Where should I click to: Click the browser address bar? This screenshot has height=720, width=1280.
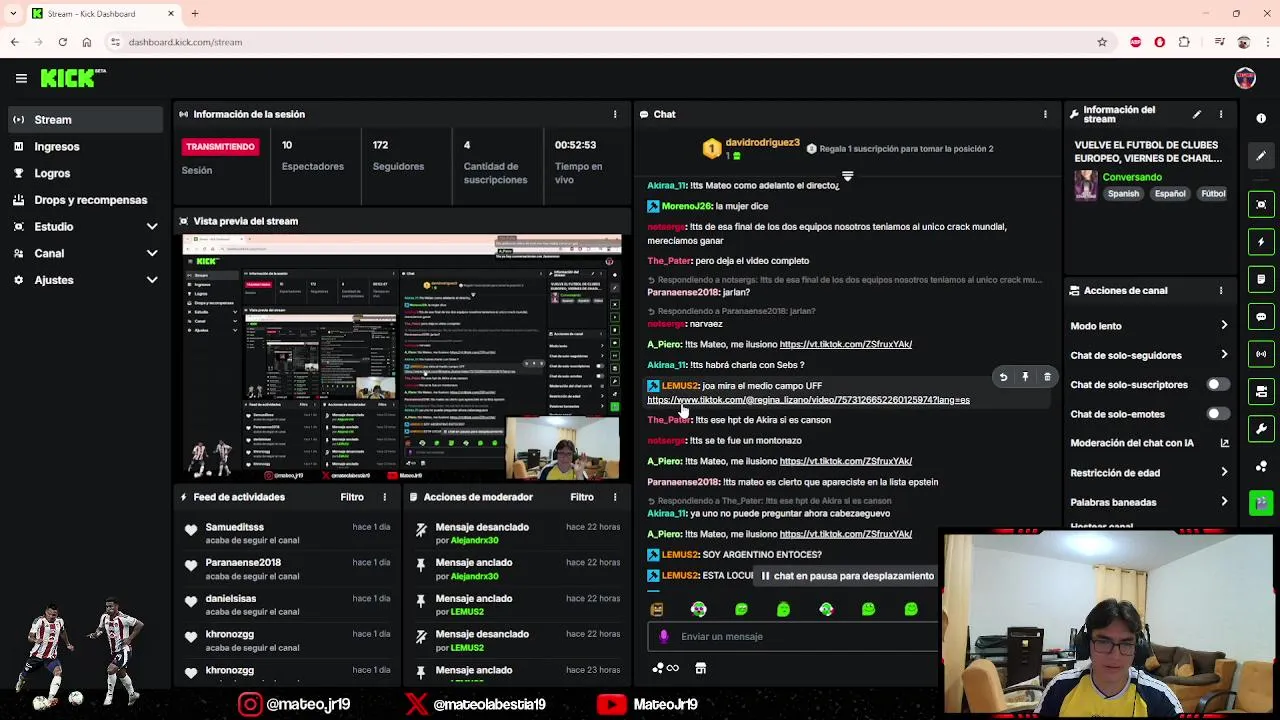click(600, 42)
